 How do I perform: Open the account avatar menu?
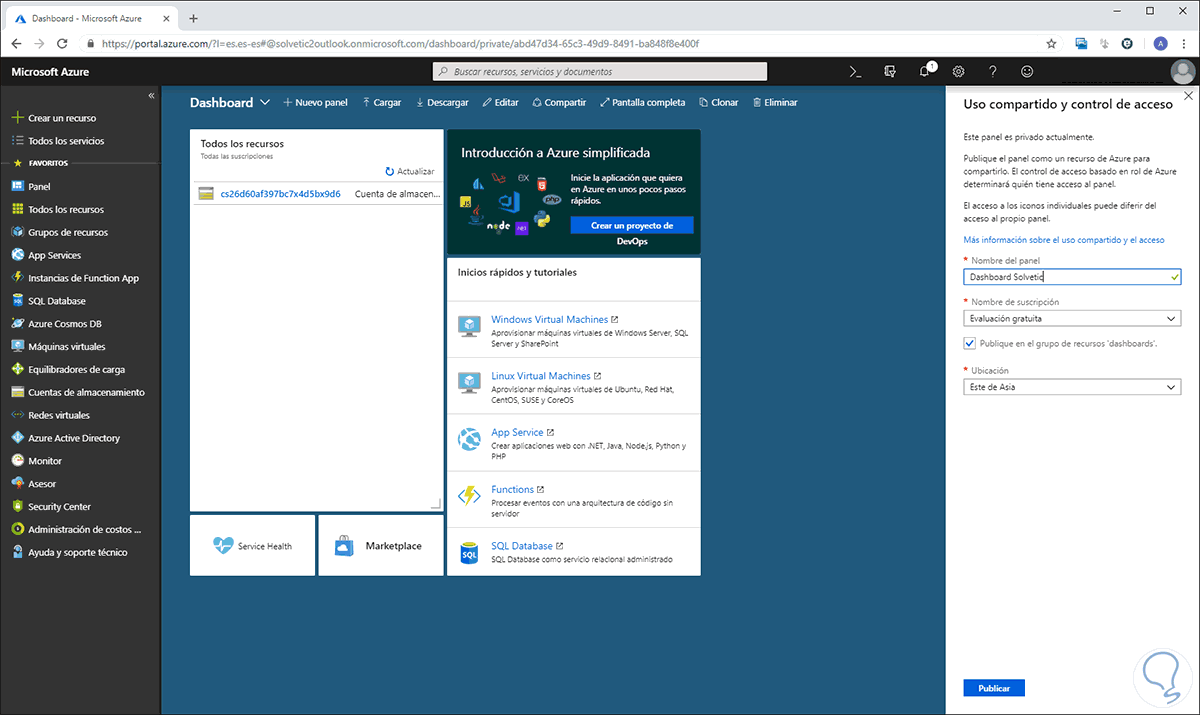pyautogui.click(x=1182, y=72)
